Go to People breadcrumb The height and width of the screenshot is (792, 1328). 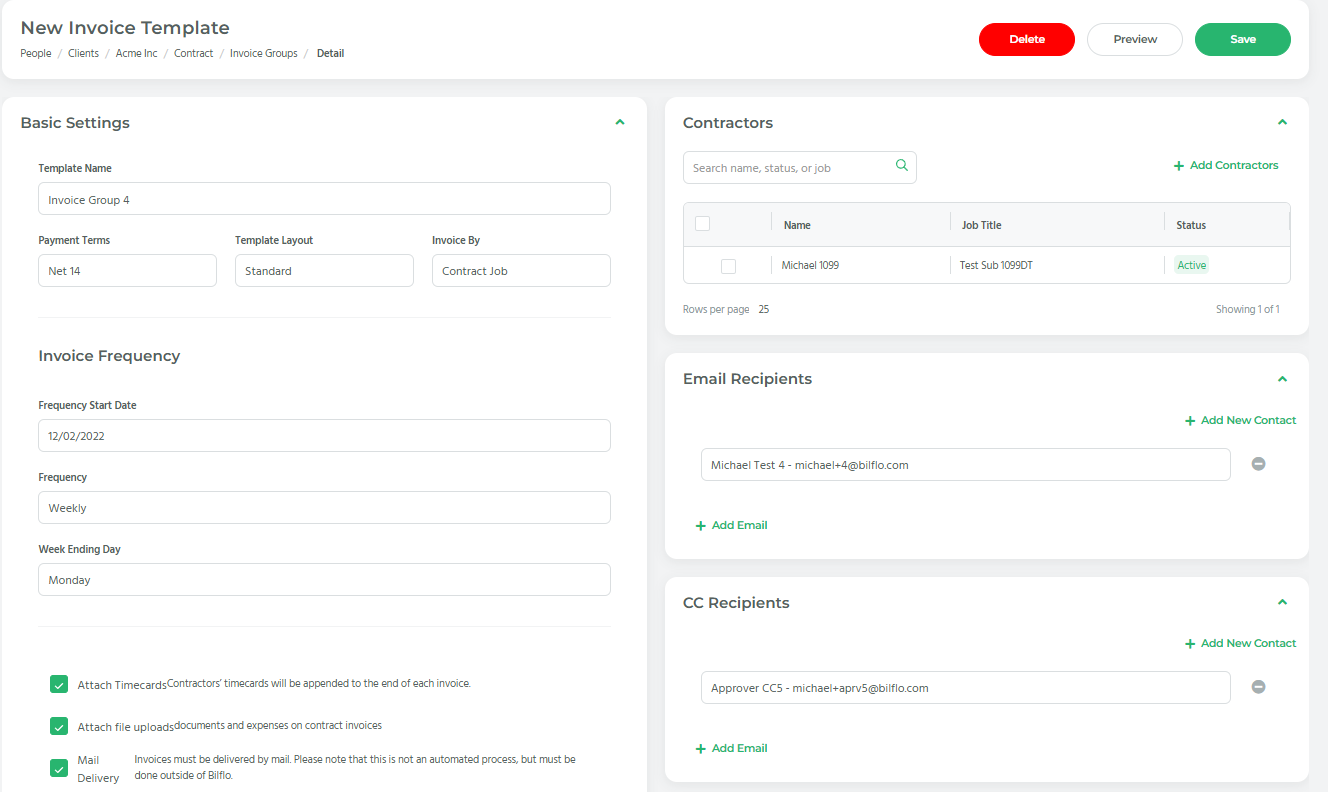(36, 53)
